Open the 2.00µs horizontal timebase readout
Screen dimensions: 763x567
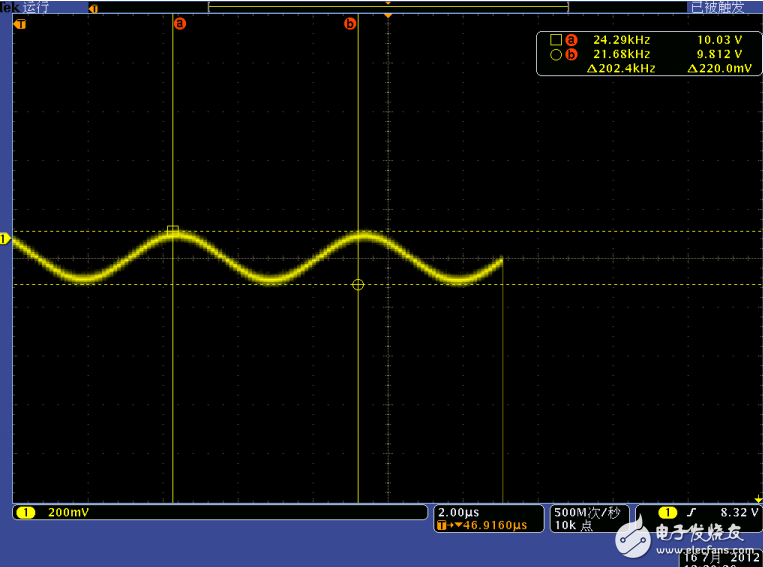click(459, 511)
